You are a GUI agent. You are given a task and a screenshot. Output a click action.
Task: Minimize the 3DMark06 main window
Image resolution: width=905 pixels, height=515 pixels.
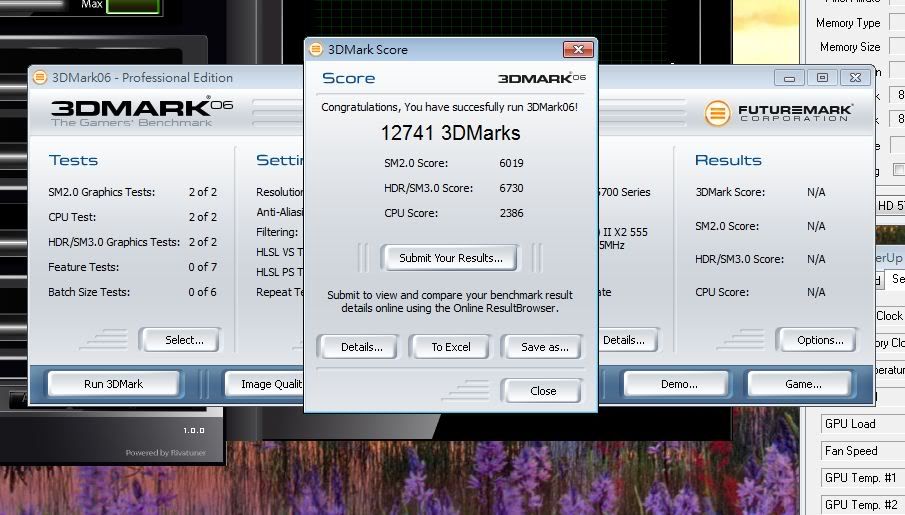[790, 77]
